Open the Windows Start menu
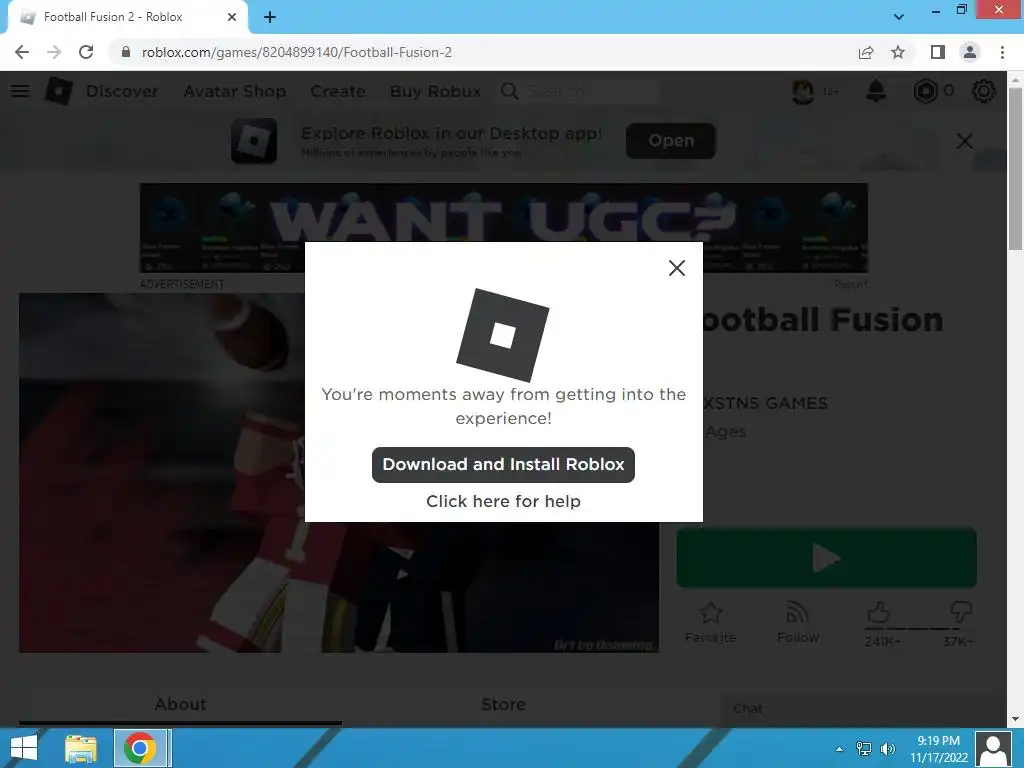The image size is (1024, 768). click(24, 748)
